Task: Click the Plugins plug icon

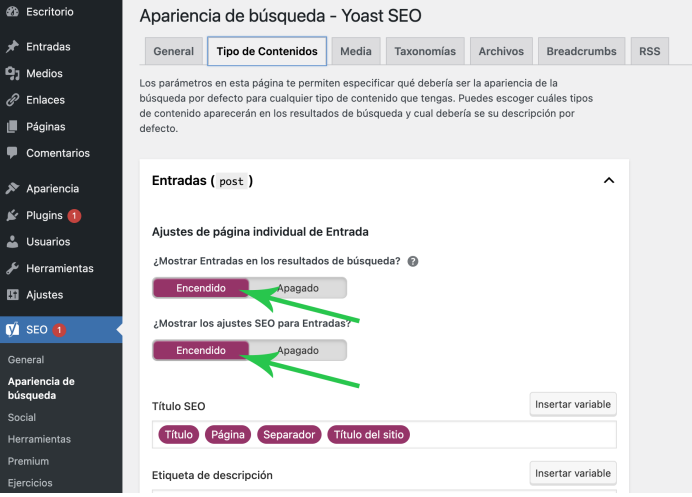Action: coord(13,215)
